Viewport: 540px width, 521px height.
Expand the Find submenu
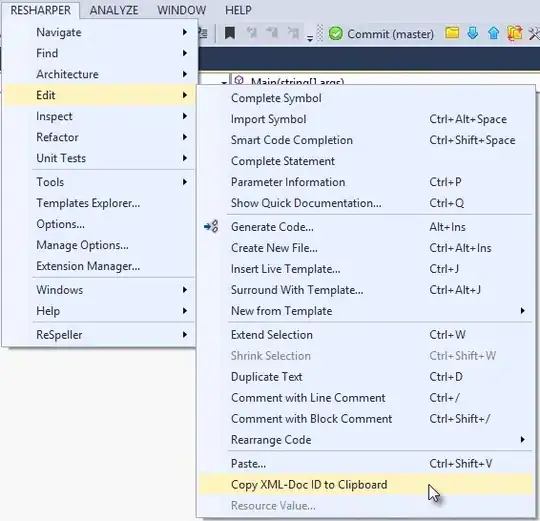click(100, 53)
